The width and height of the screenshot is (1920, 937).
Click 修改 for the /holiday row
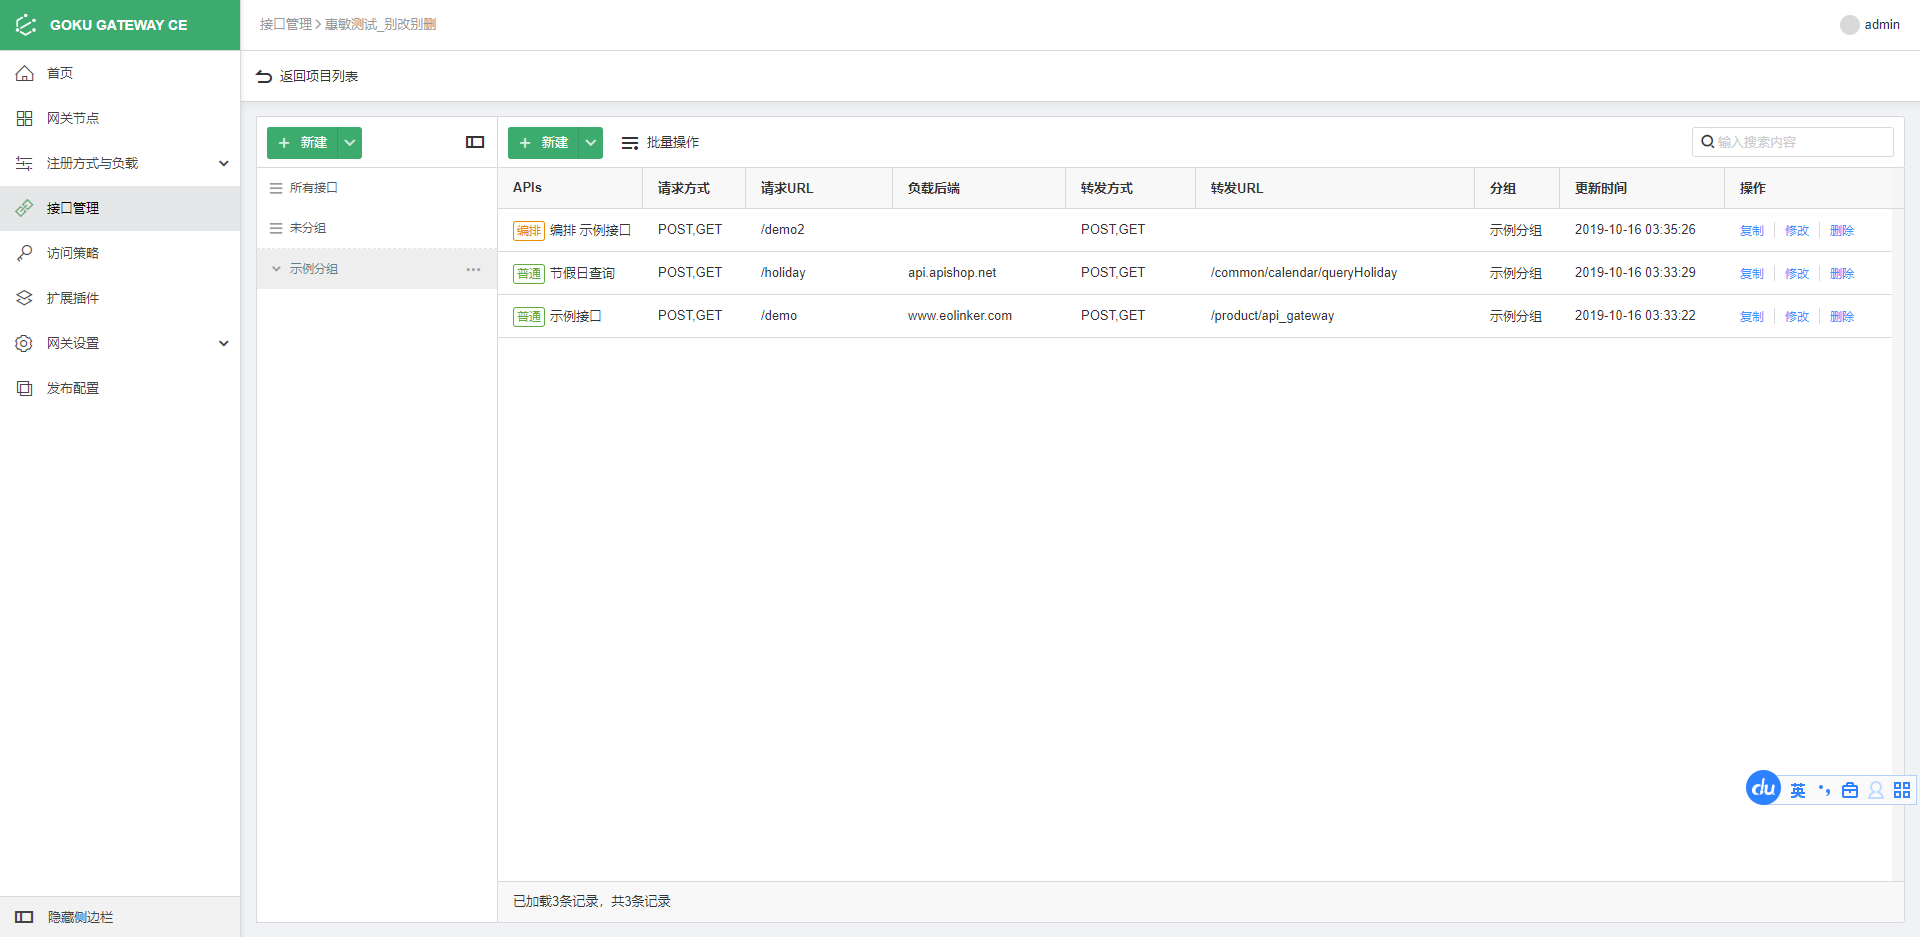1797,274
